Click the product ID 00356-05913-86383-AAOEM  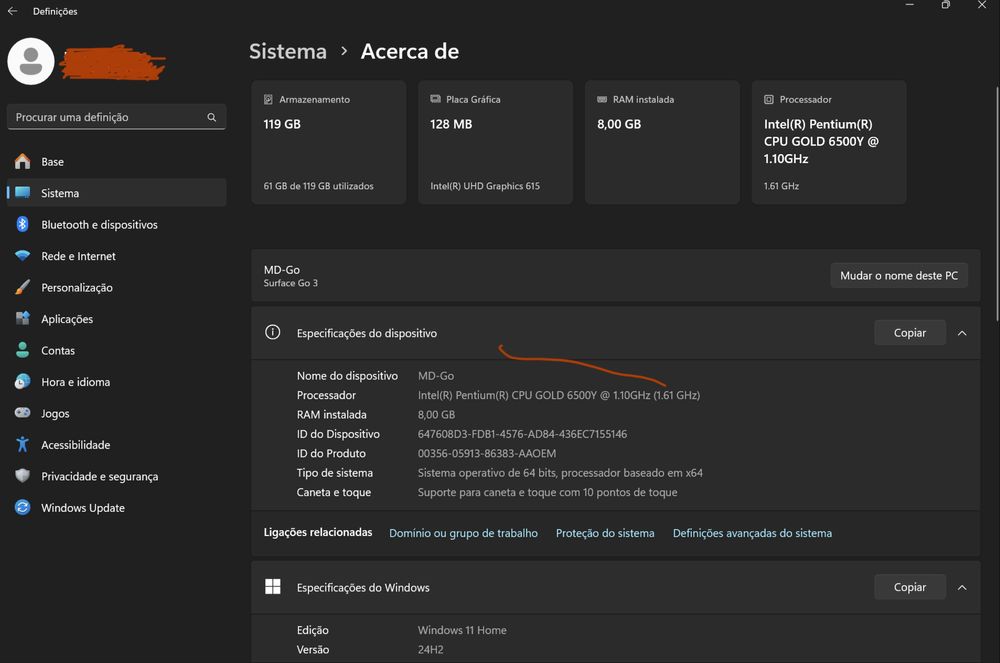487,453
